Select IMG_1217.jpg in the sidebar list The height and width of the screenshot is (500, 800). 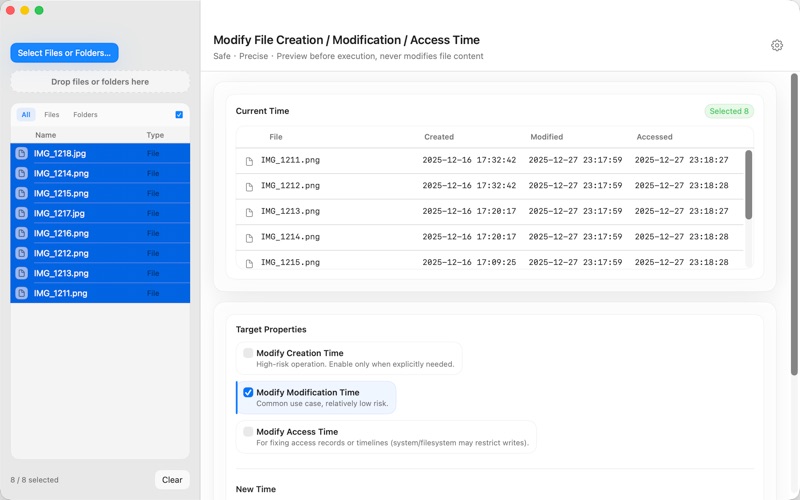(100, 213)
